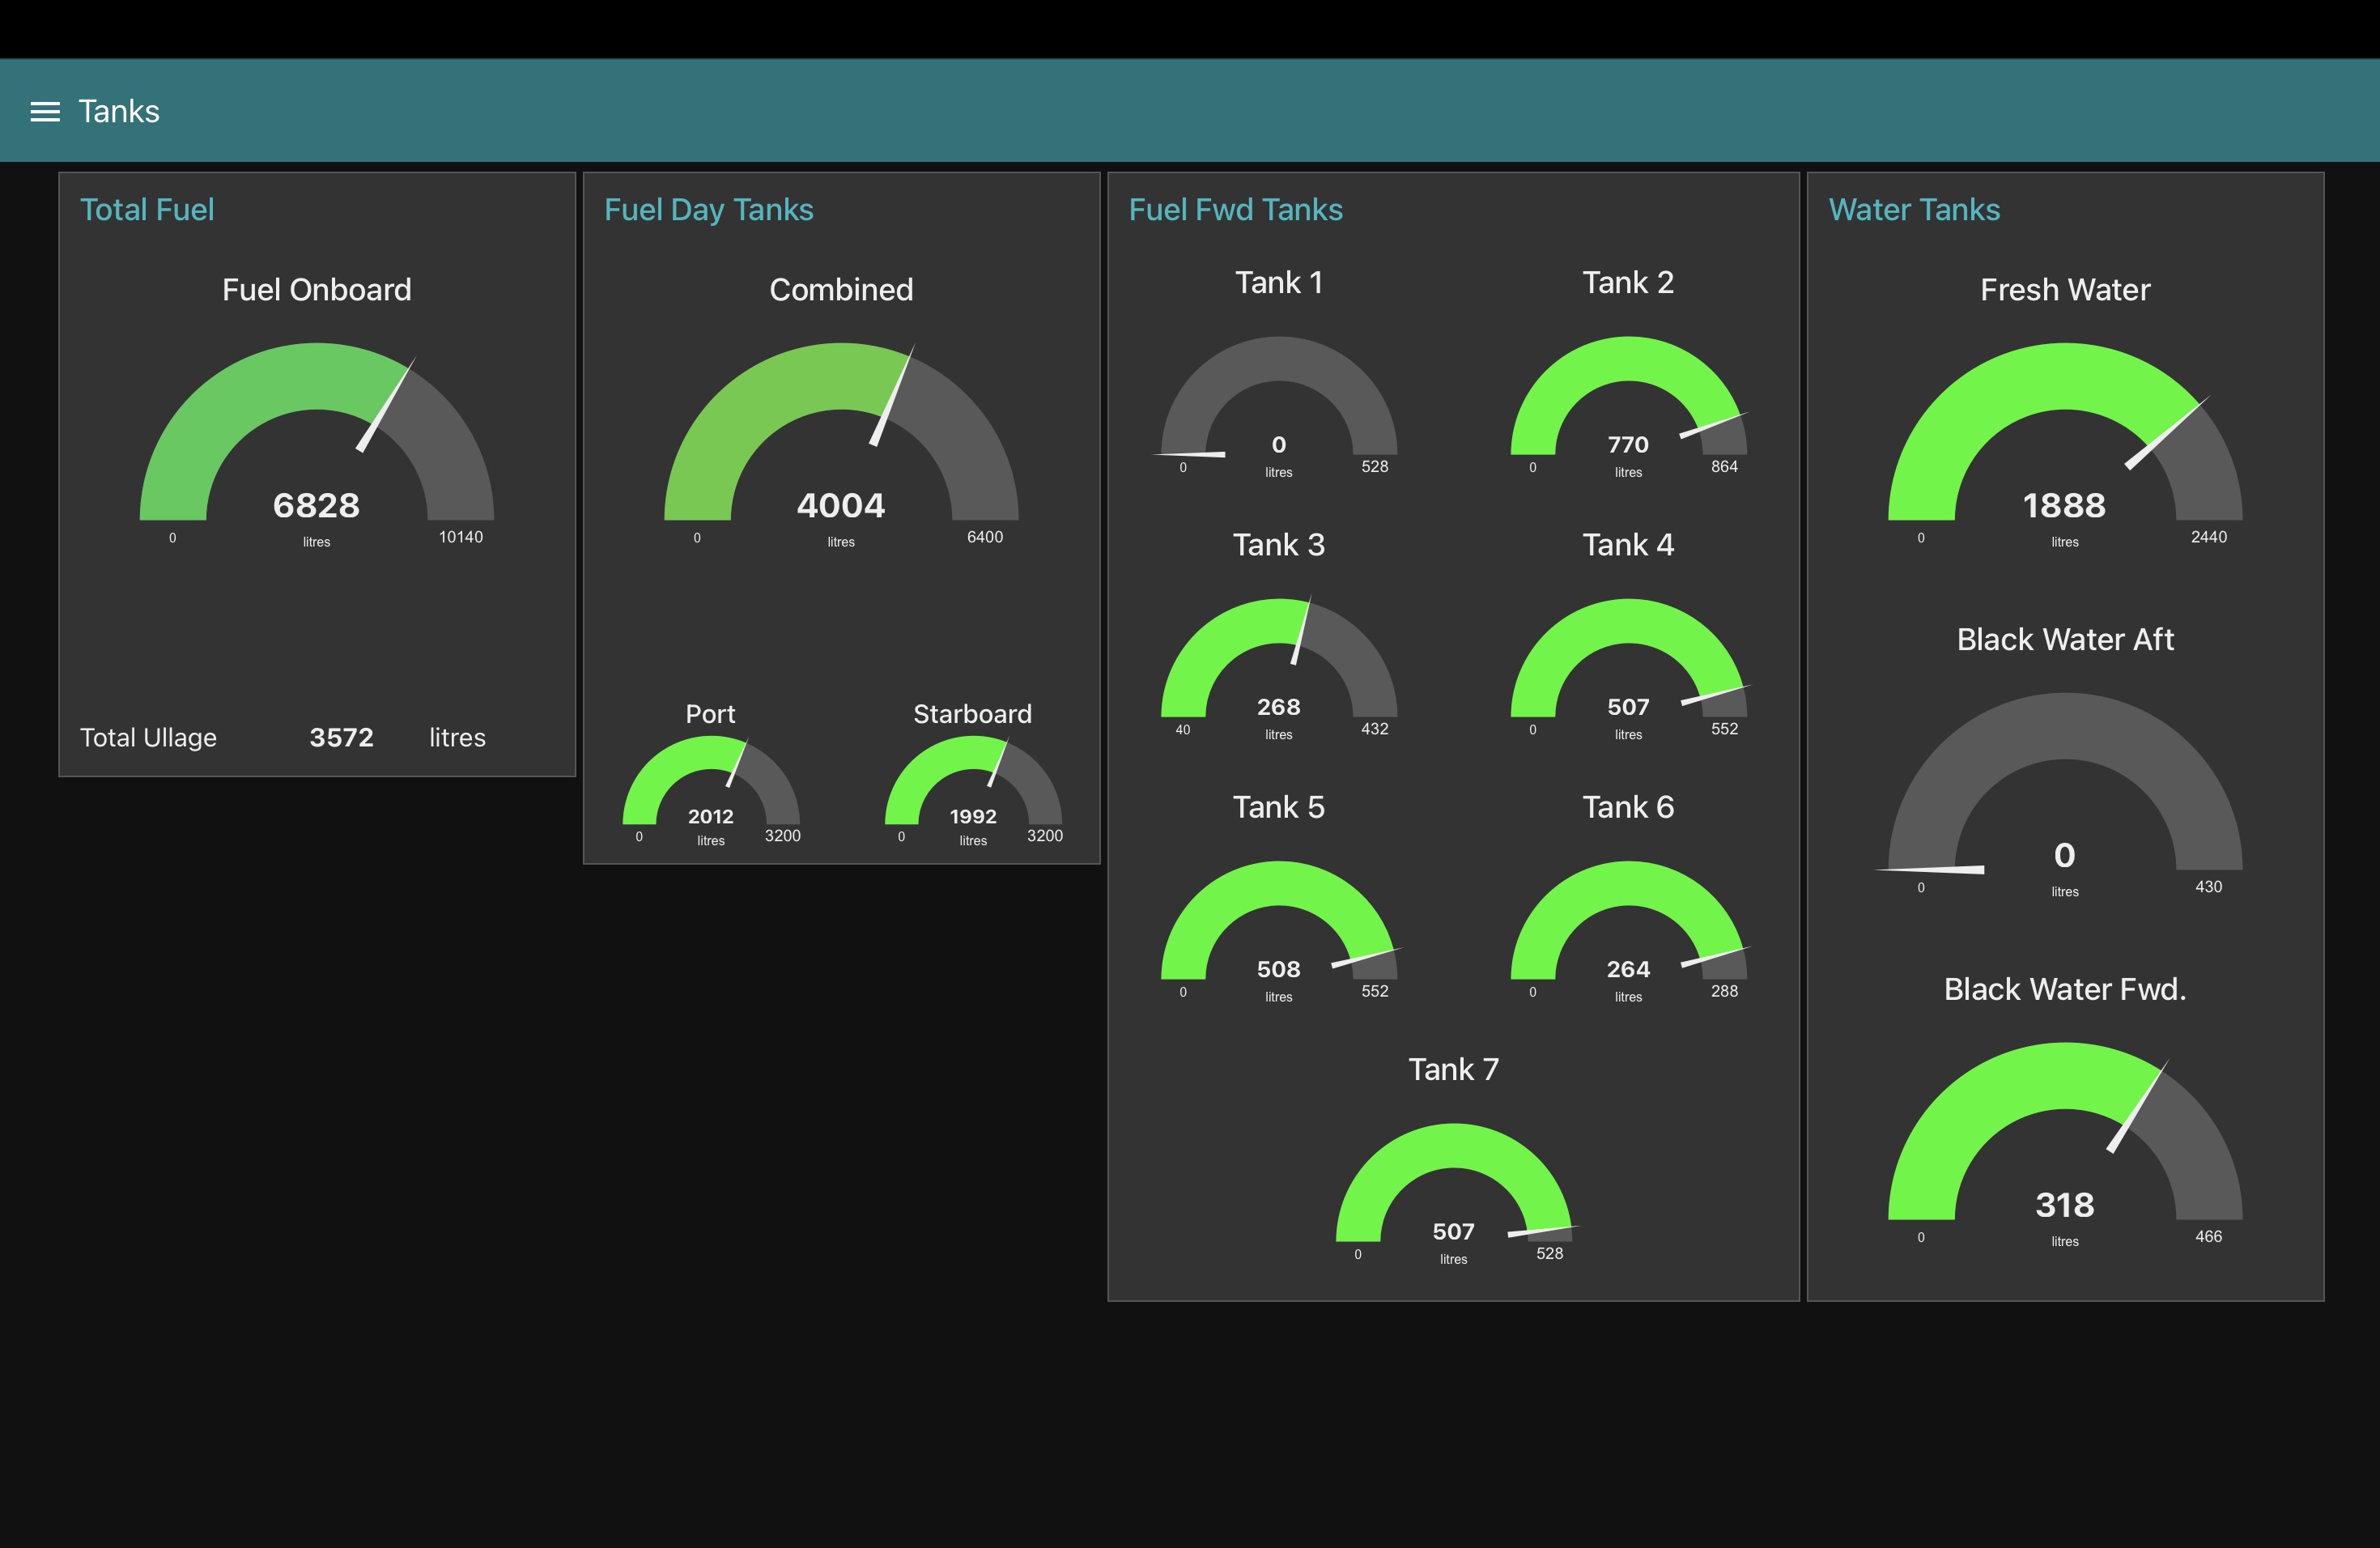Open the hamburger side menu
Viewport: 2380px width, 1548px height.
tap(45, 112)
